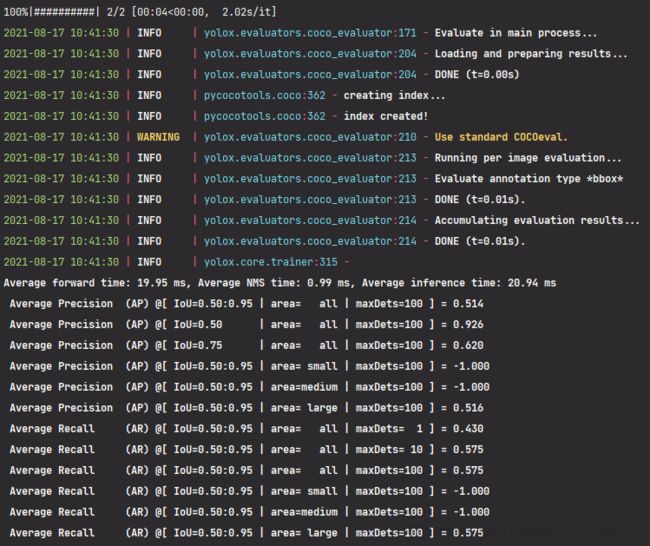Click the 'Loading and preparing results...' message

point(531,54)
